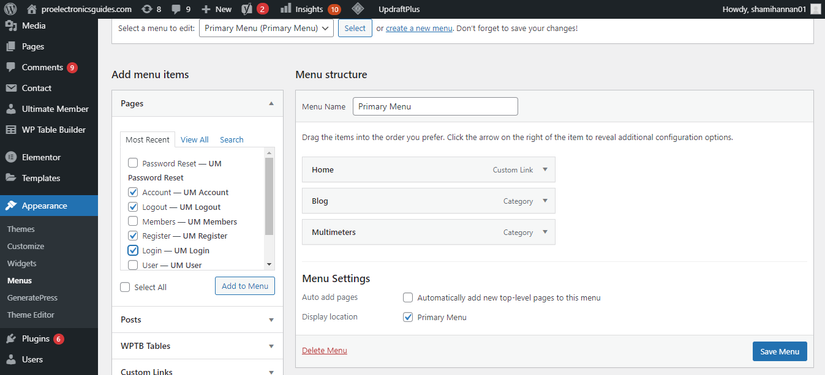Click the WordPress logo icon
This screenshot has width=825, height=375.
(10, 9)
